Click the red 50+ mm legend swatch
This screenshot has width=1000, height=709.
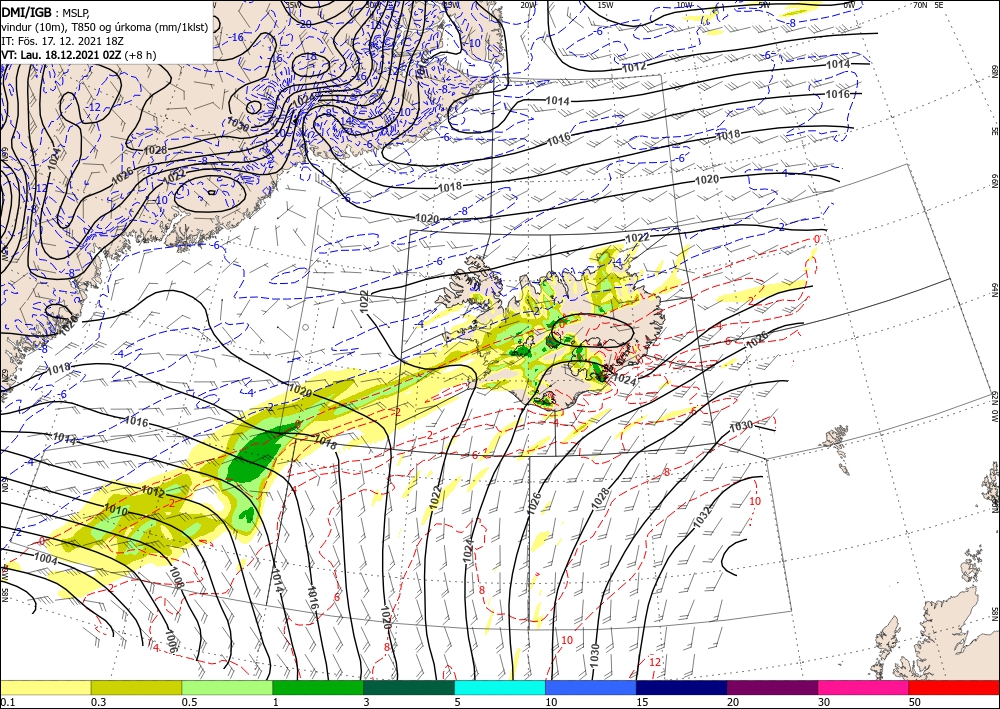pos(954,687)
